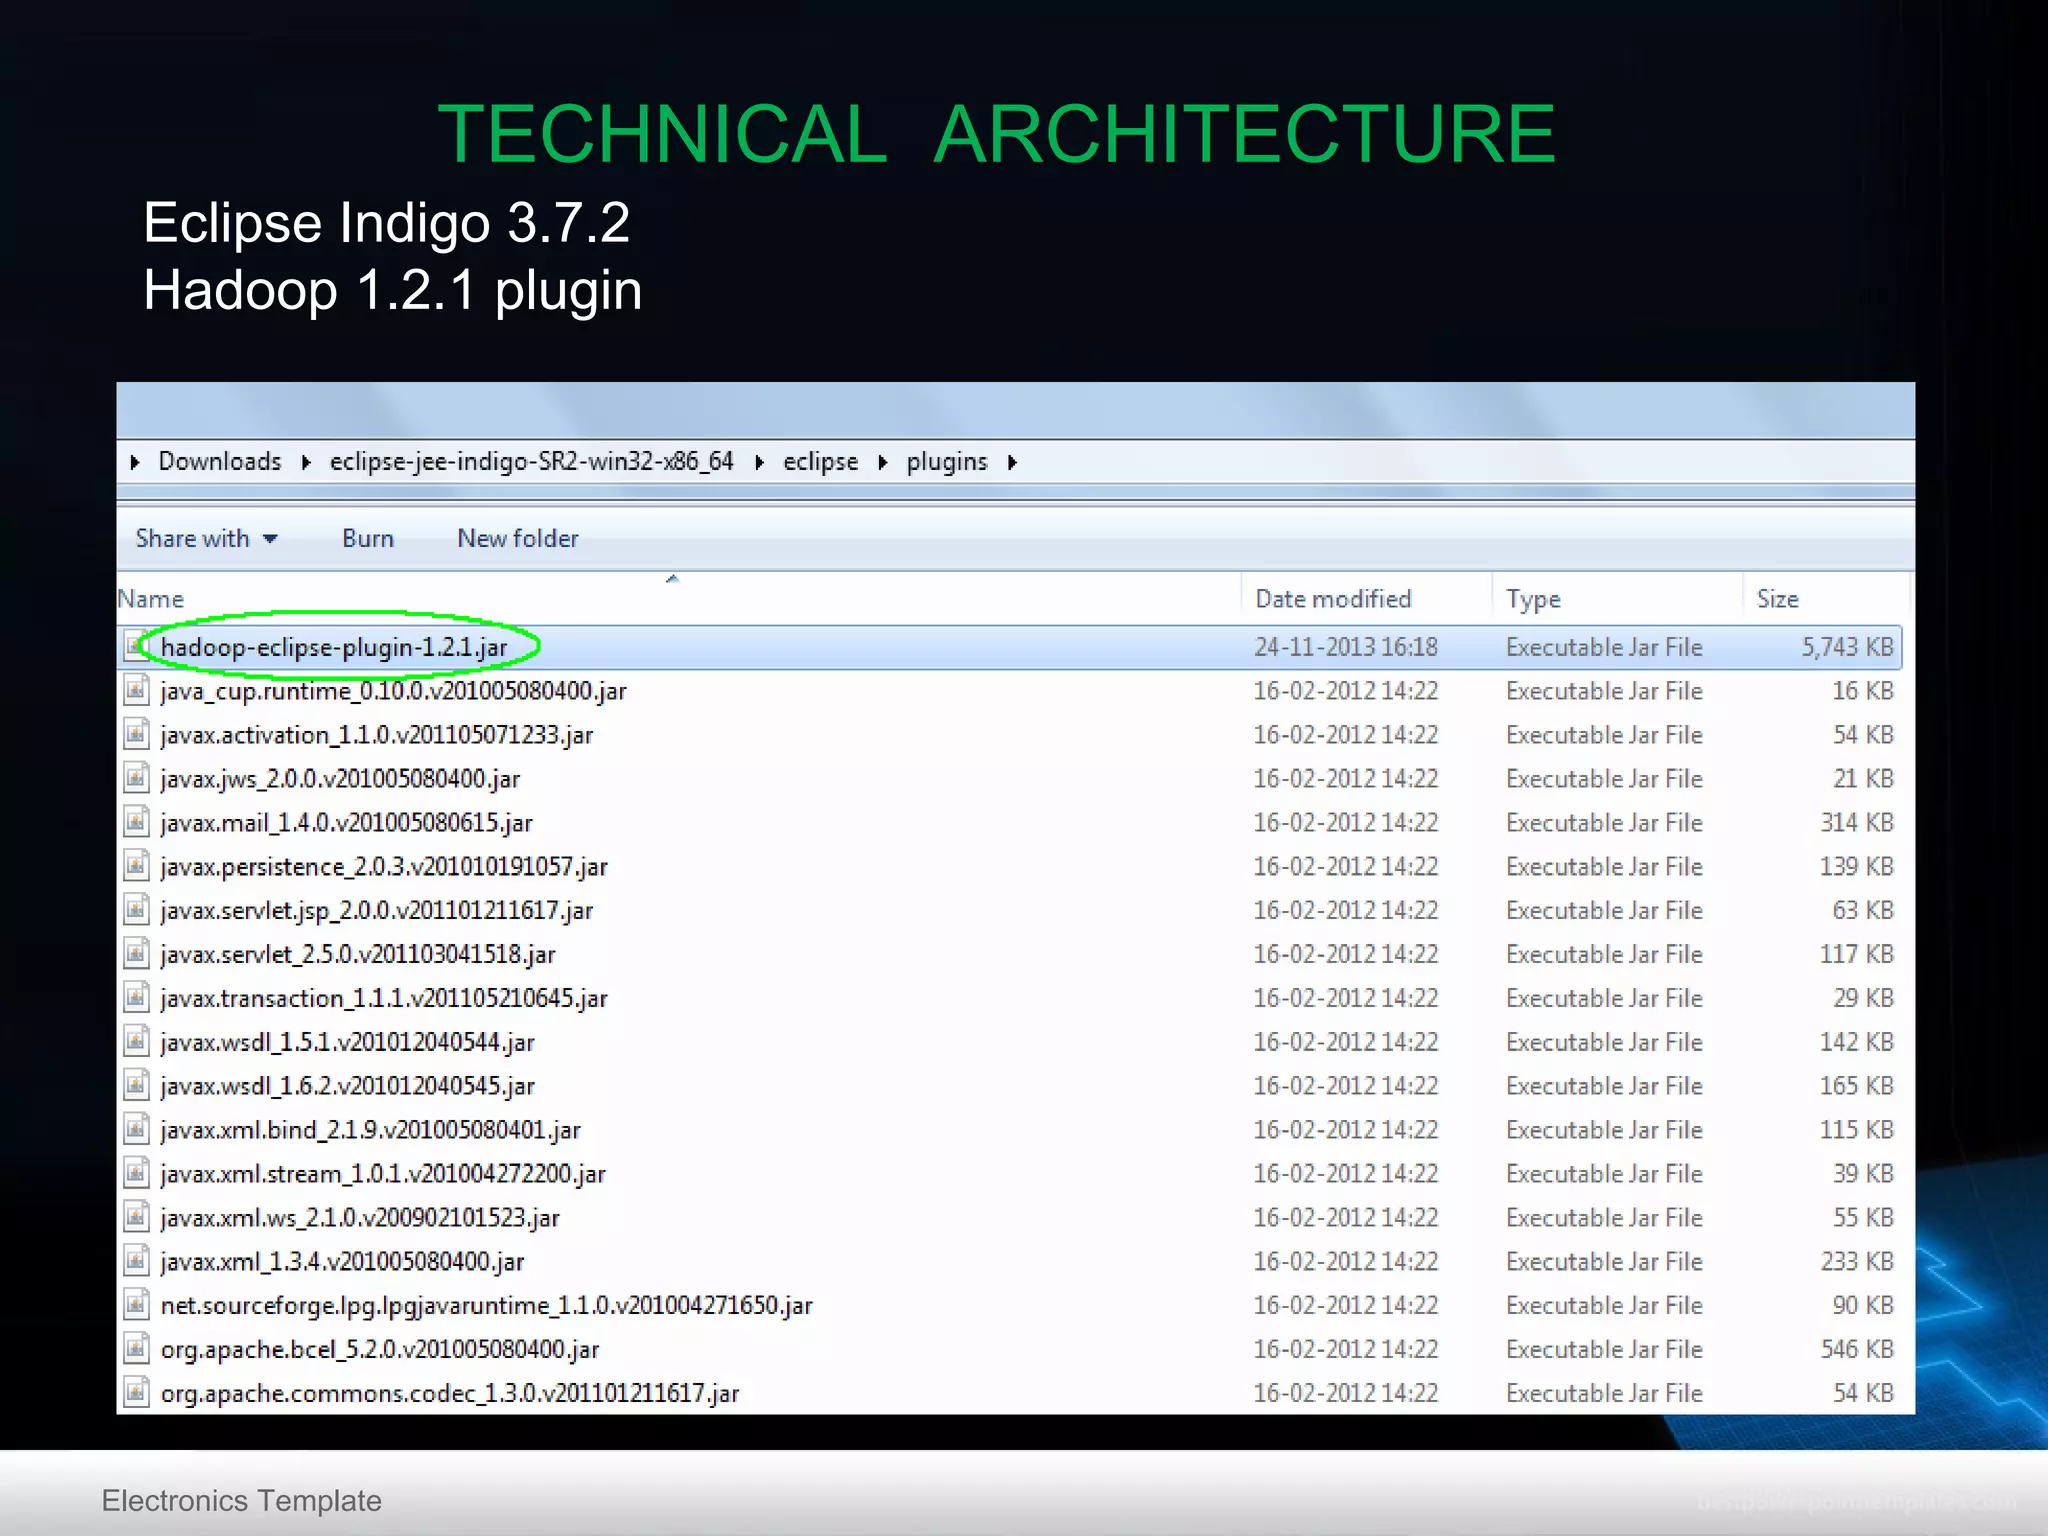Select javax.jws_2.0.0.v201005080400.jar
Viewport: 2048px width, 1536px height.
[x=340, y=780]
